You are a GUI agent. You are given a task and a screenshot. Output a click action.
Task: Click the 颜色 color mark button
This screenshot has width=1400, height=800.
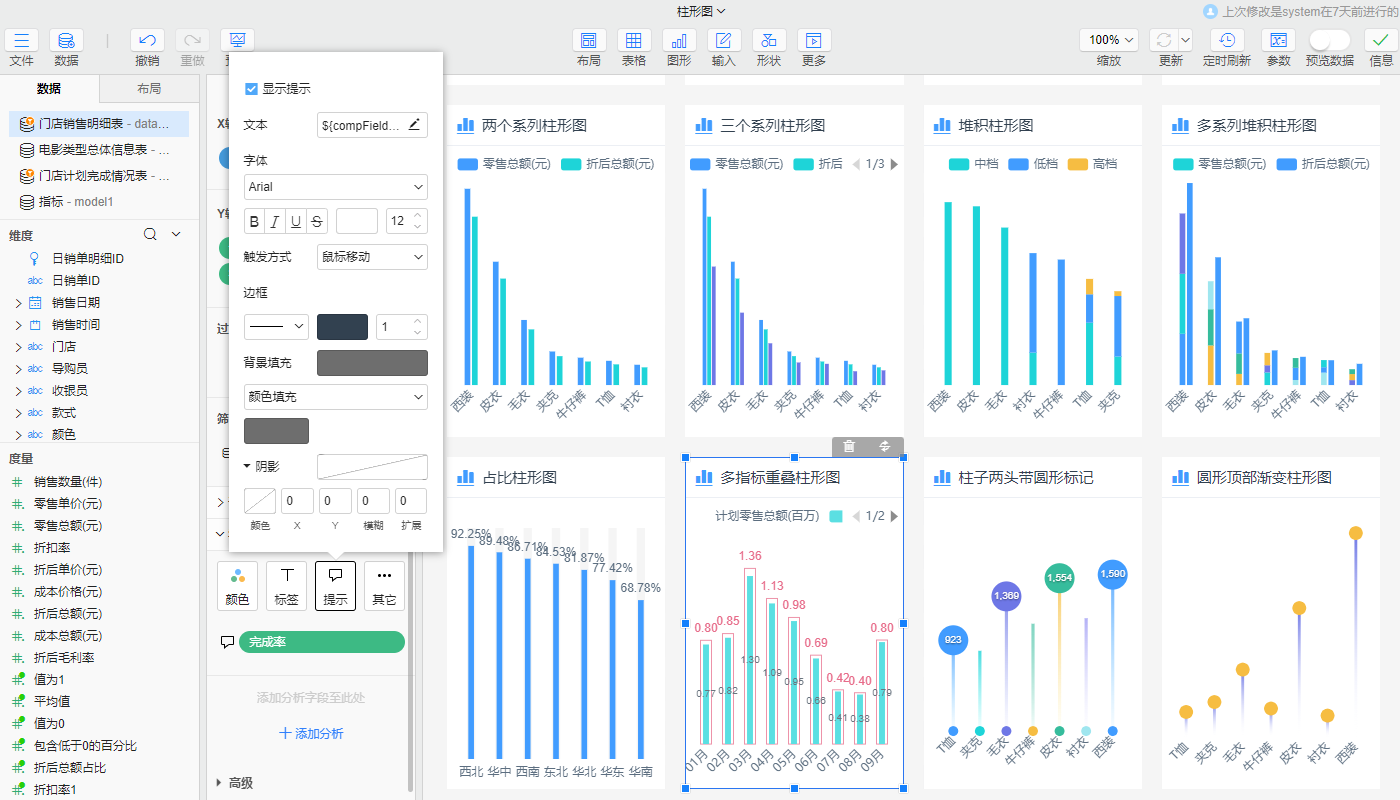click(x=237, y=585)
